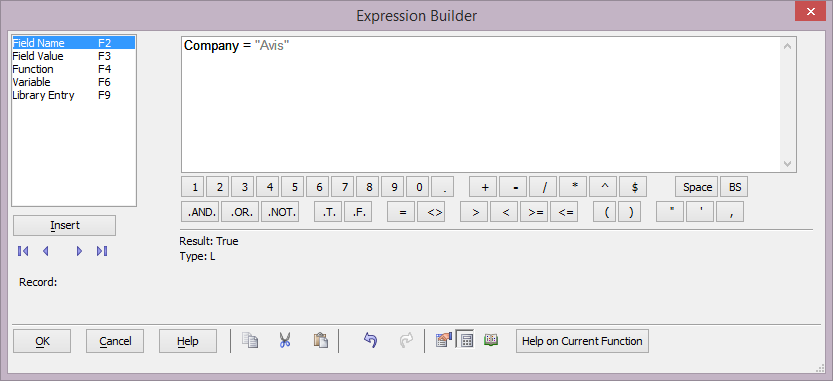Screen dimensions: 833x381
Task: Go to the first record arrow
Action: [23, 251]
